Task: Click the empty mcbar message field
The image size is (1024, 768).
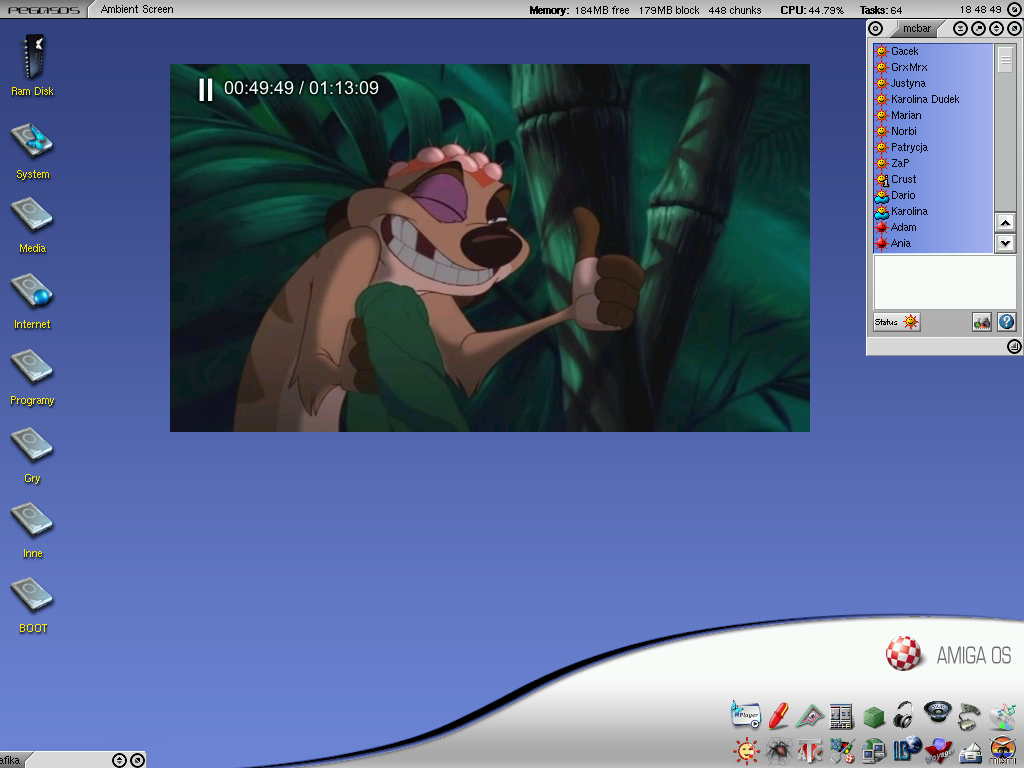Action: tap(944, 283)
